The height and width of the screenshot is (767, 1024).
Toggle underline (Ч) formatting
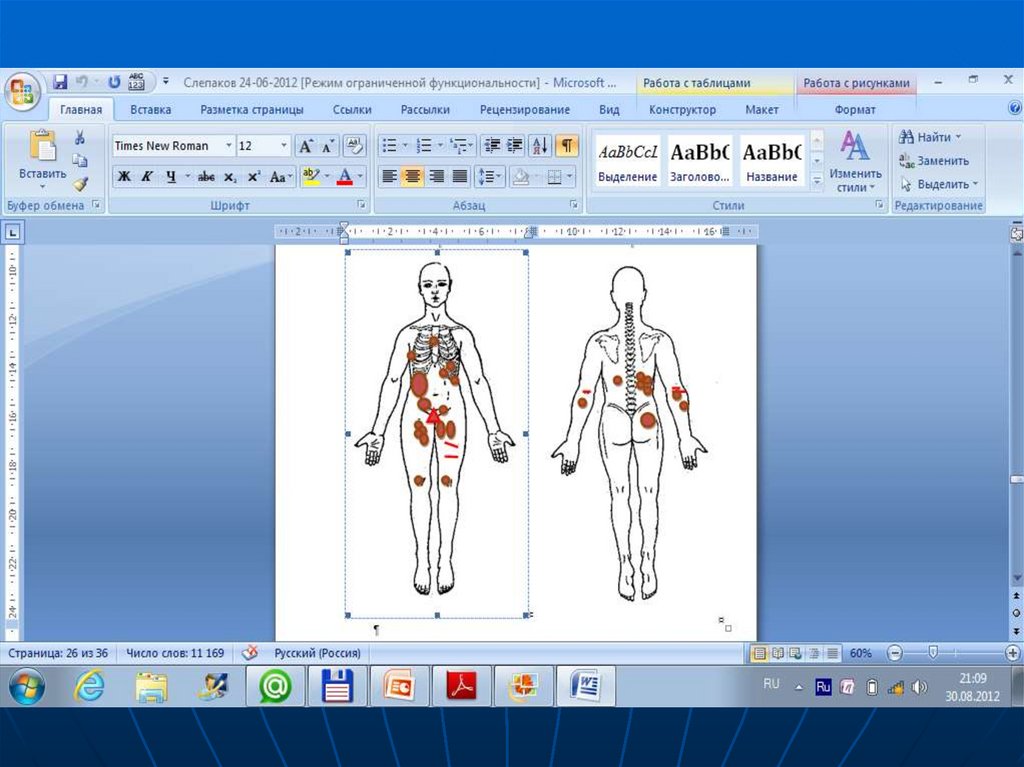click(x=171, y=176)
